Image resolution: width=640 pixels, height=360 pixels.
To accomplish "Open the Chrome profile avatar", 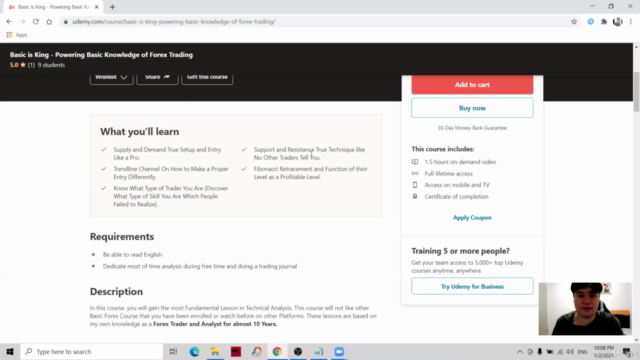I will pos(618,22).
